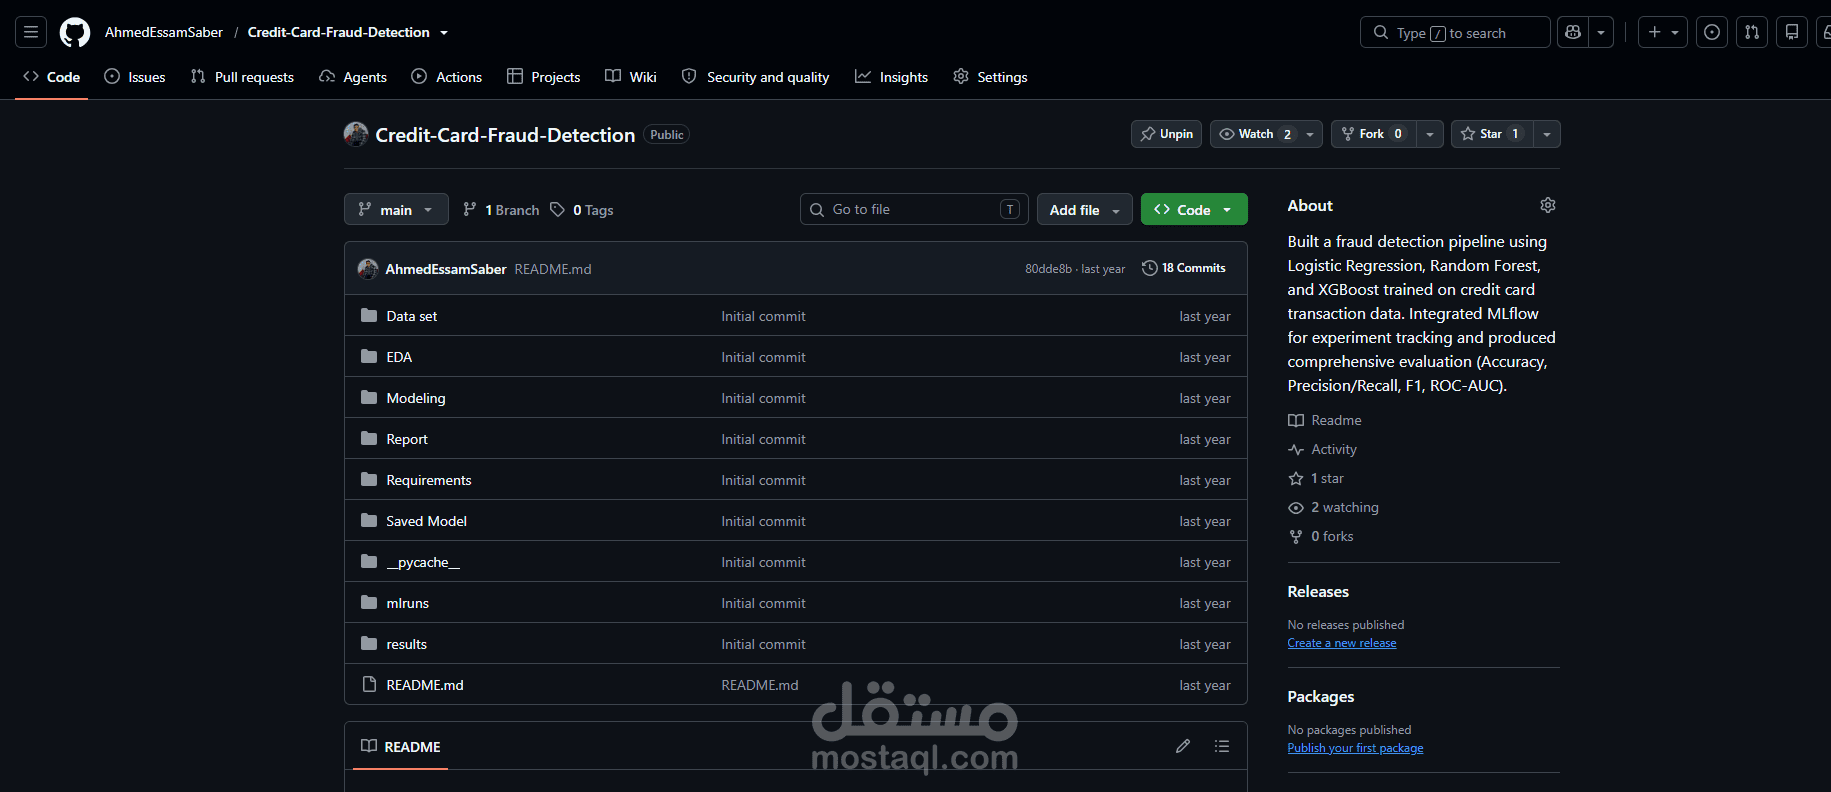
Task: Click the repository owner avatar beside title
Action: (x=356, y=134)
